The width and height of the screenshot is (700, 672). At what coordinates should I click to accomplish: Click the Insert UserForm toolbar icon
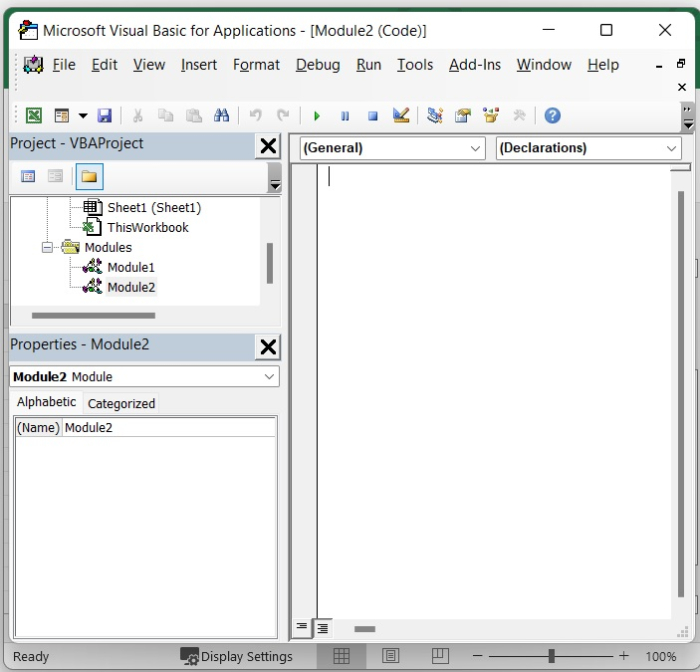pyautogui.click(x=62, y=116)
